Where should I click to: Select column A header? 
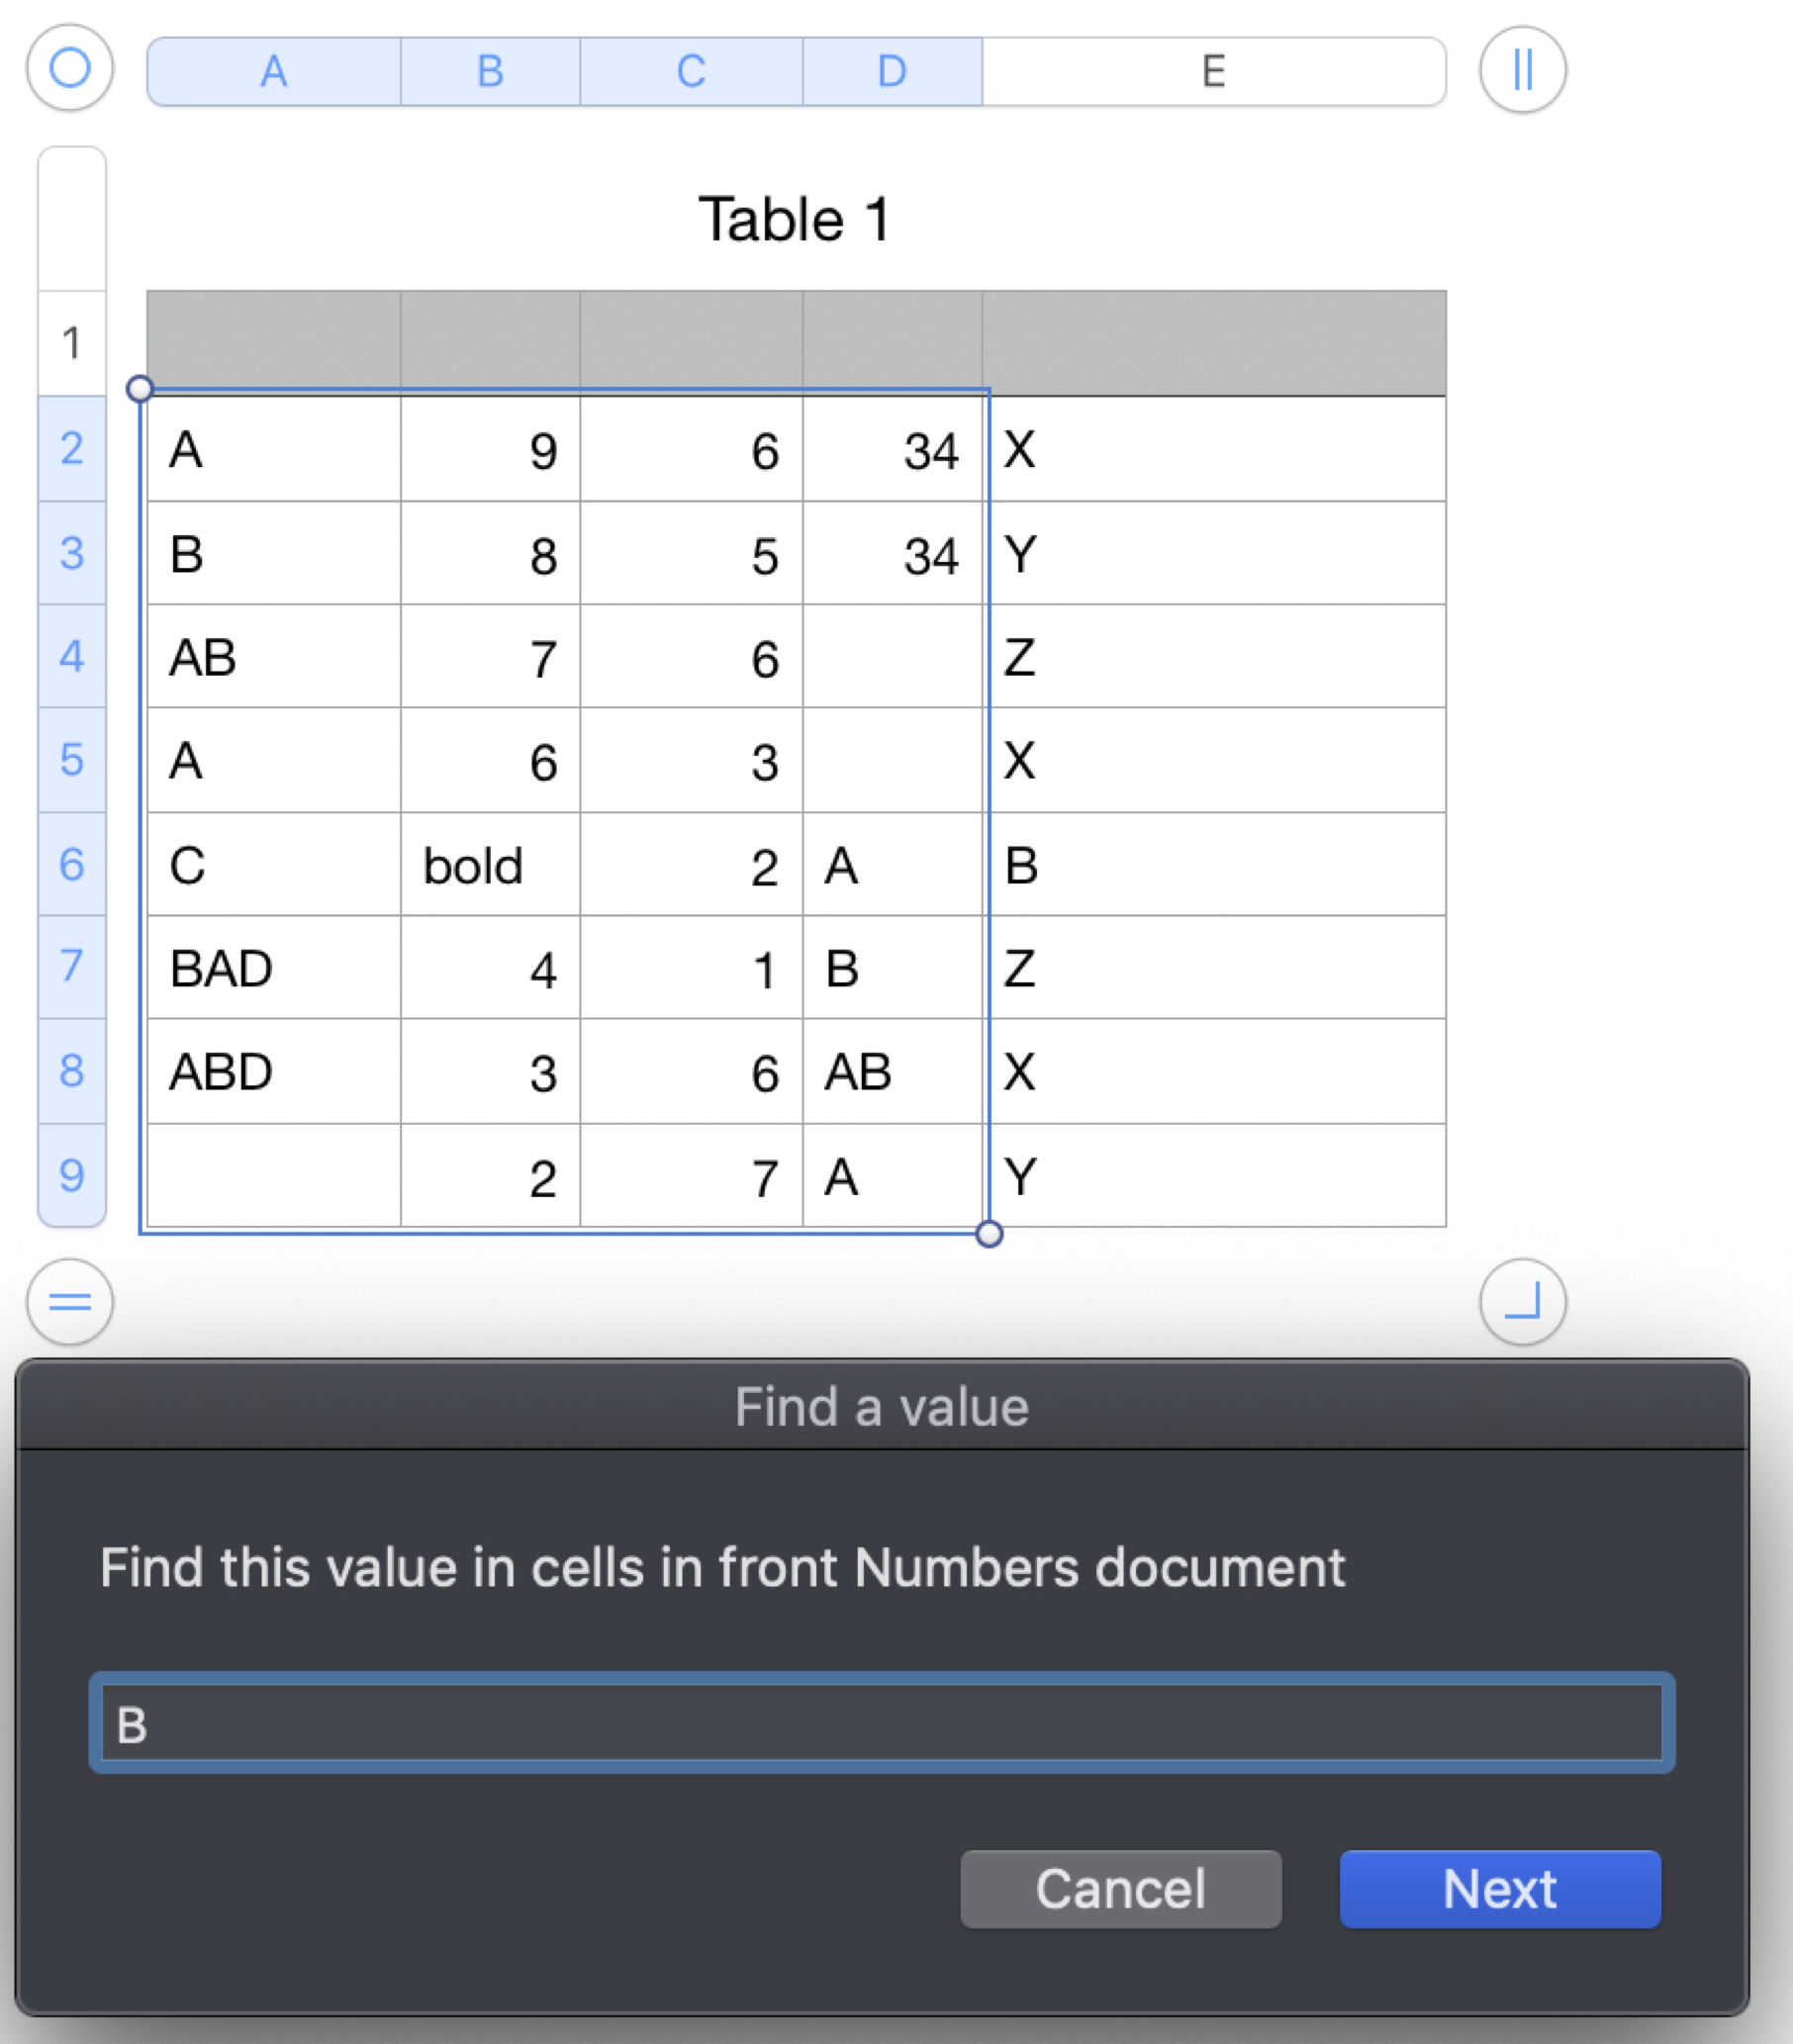(x=274, y=71)
